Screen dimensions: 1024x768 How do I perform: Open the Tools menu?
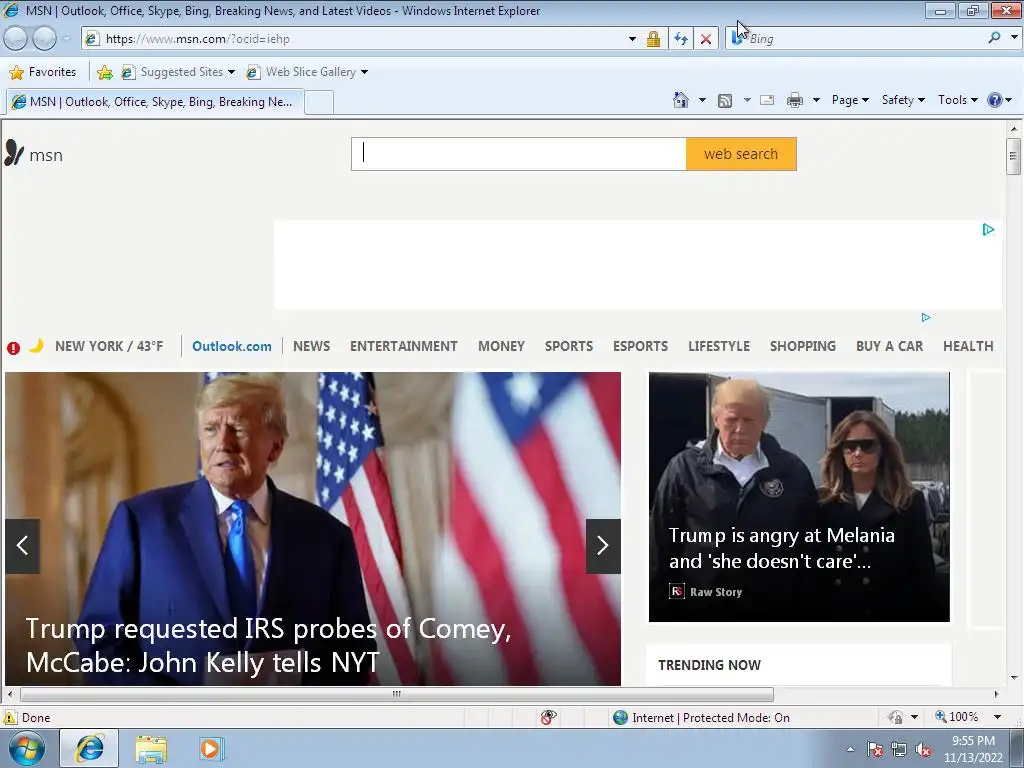[957, 100]
